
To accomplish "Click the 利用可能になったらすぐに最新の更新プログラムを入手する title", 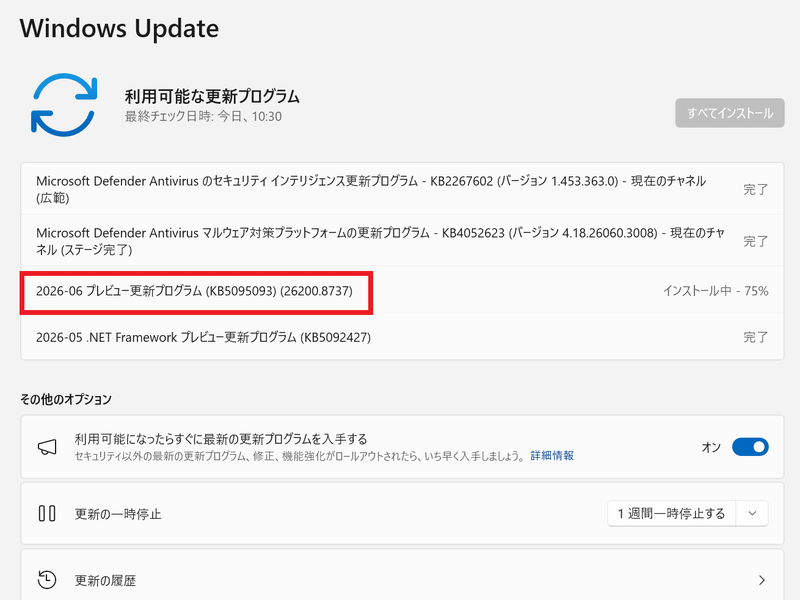I will [221, 439].
